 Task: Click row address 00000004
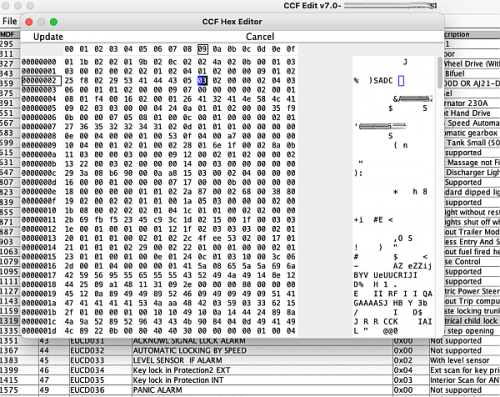tap(39, 99)
